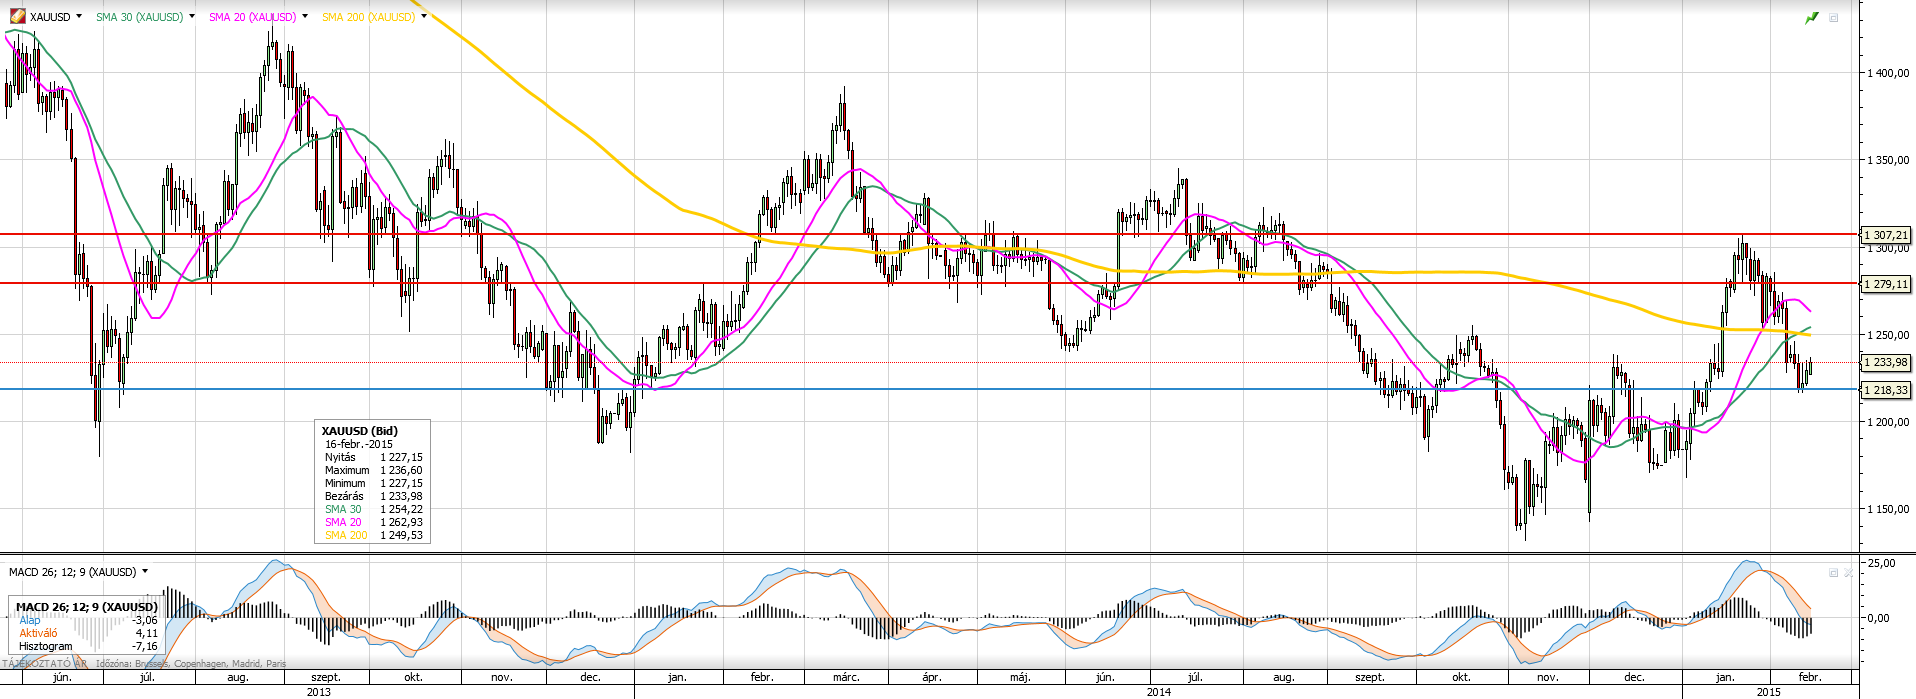Click the Bezárás 1 233,98 row
Viewport: 1916px width, 699px height.
pos(373,496)
